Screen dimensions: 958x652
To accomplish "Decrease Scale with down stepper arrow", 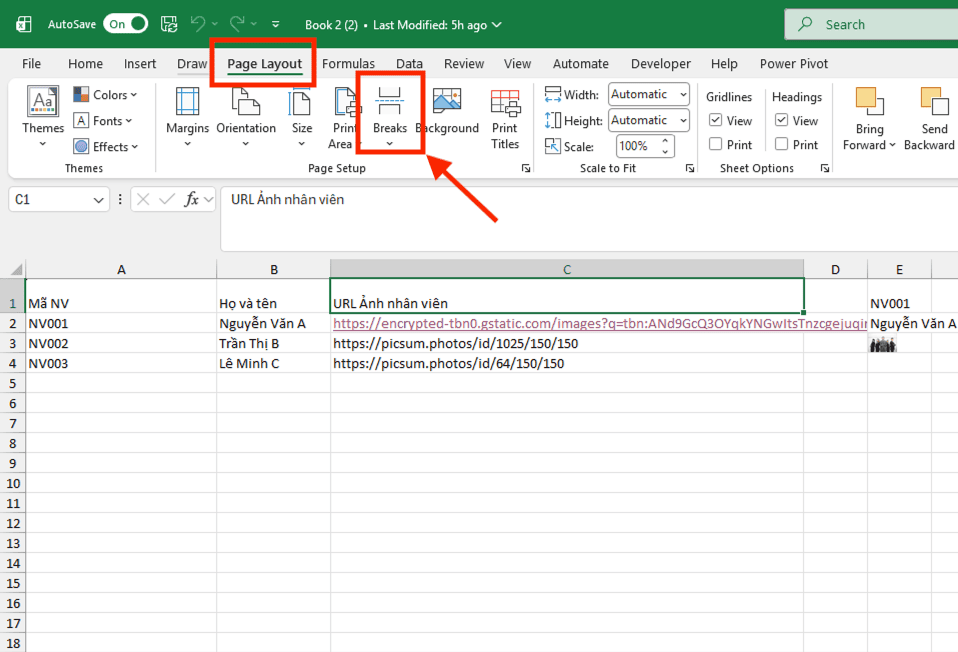I will [665, 152].
